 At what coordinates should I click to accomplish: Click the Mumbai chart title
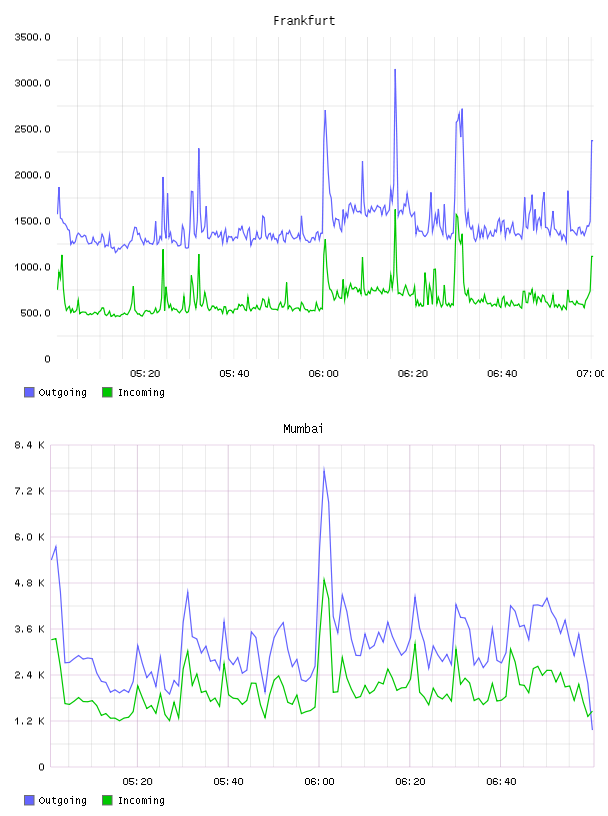coord(303,429)
